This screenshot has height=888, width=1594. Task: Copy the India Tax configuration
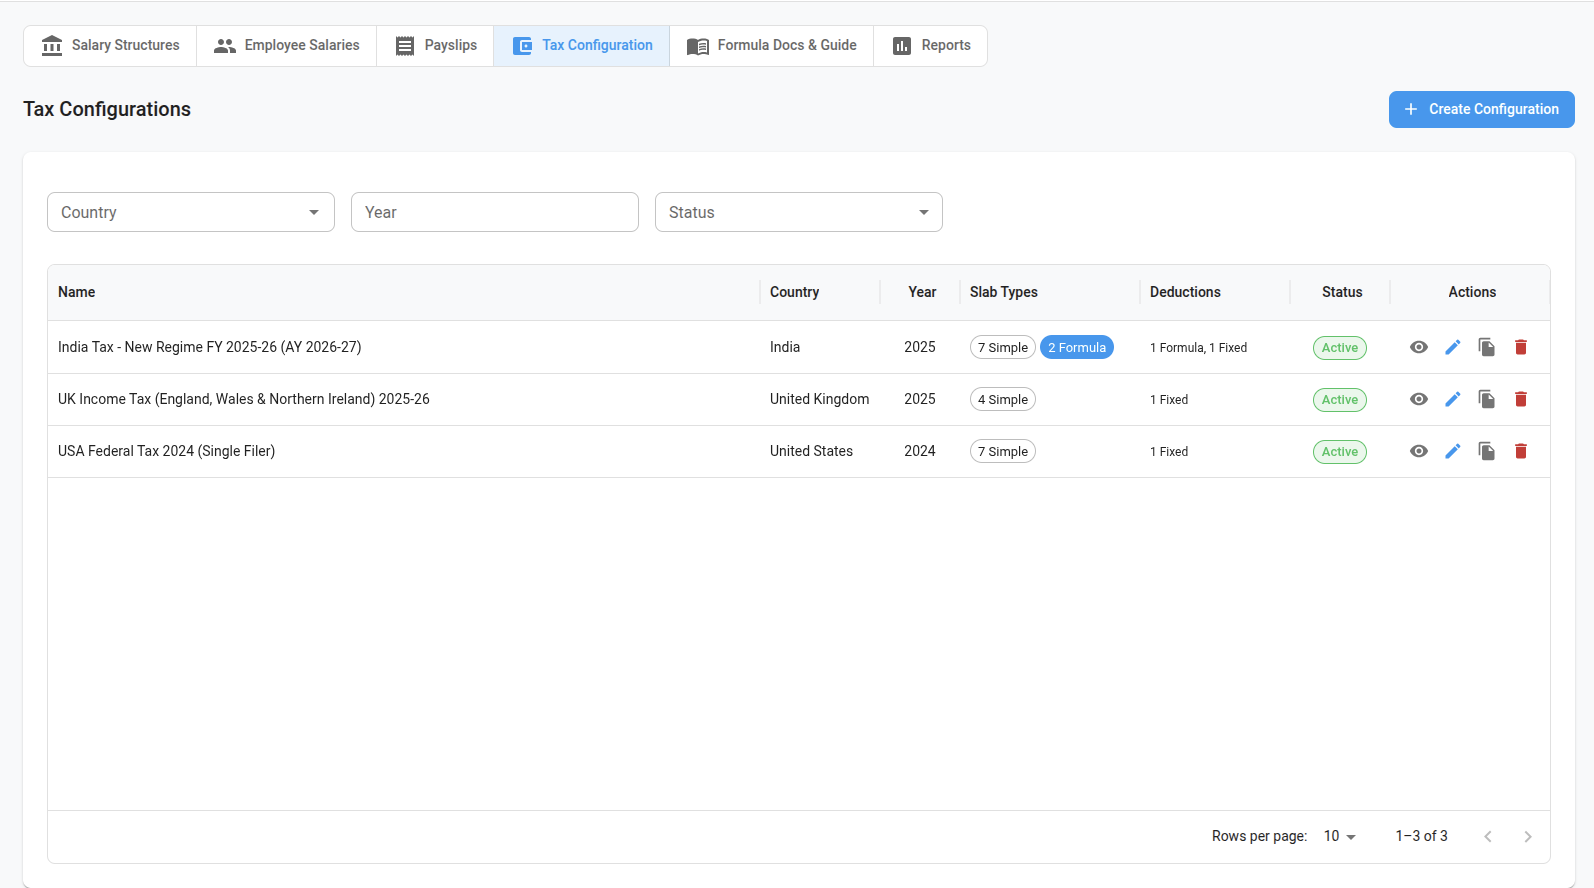pyautogui.click(x=1487, y=347)
